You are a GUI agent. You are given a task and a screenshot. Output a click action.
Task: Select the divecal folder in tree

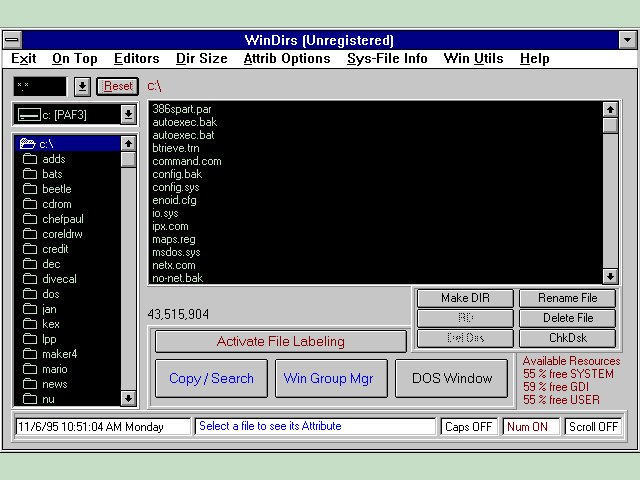point(58,279)
